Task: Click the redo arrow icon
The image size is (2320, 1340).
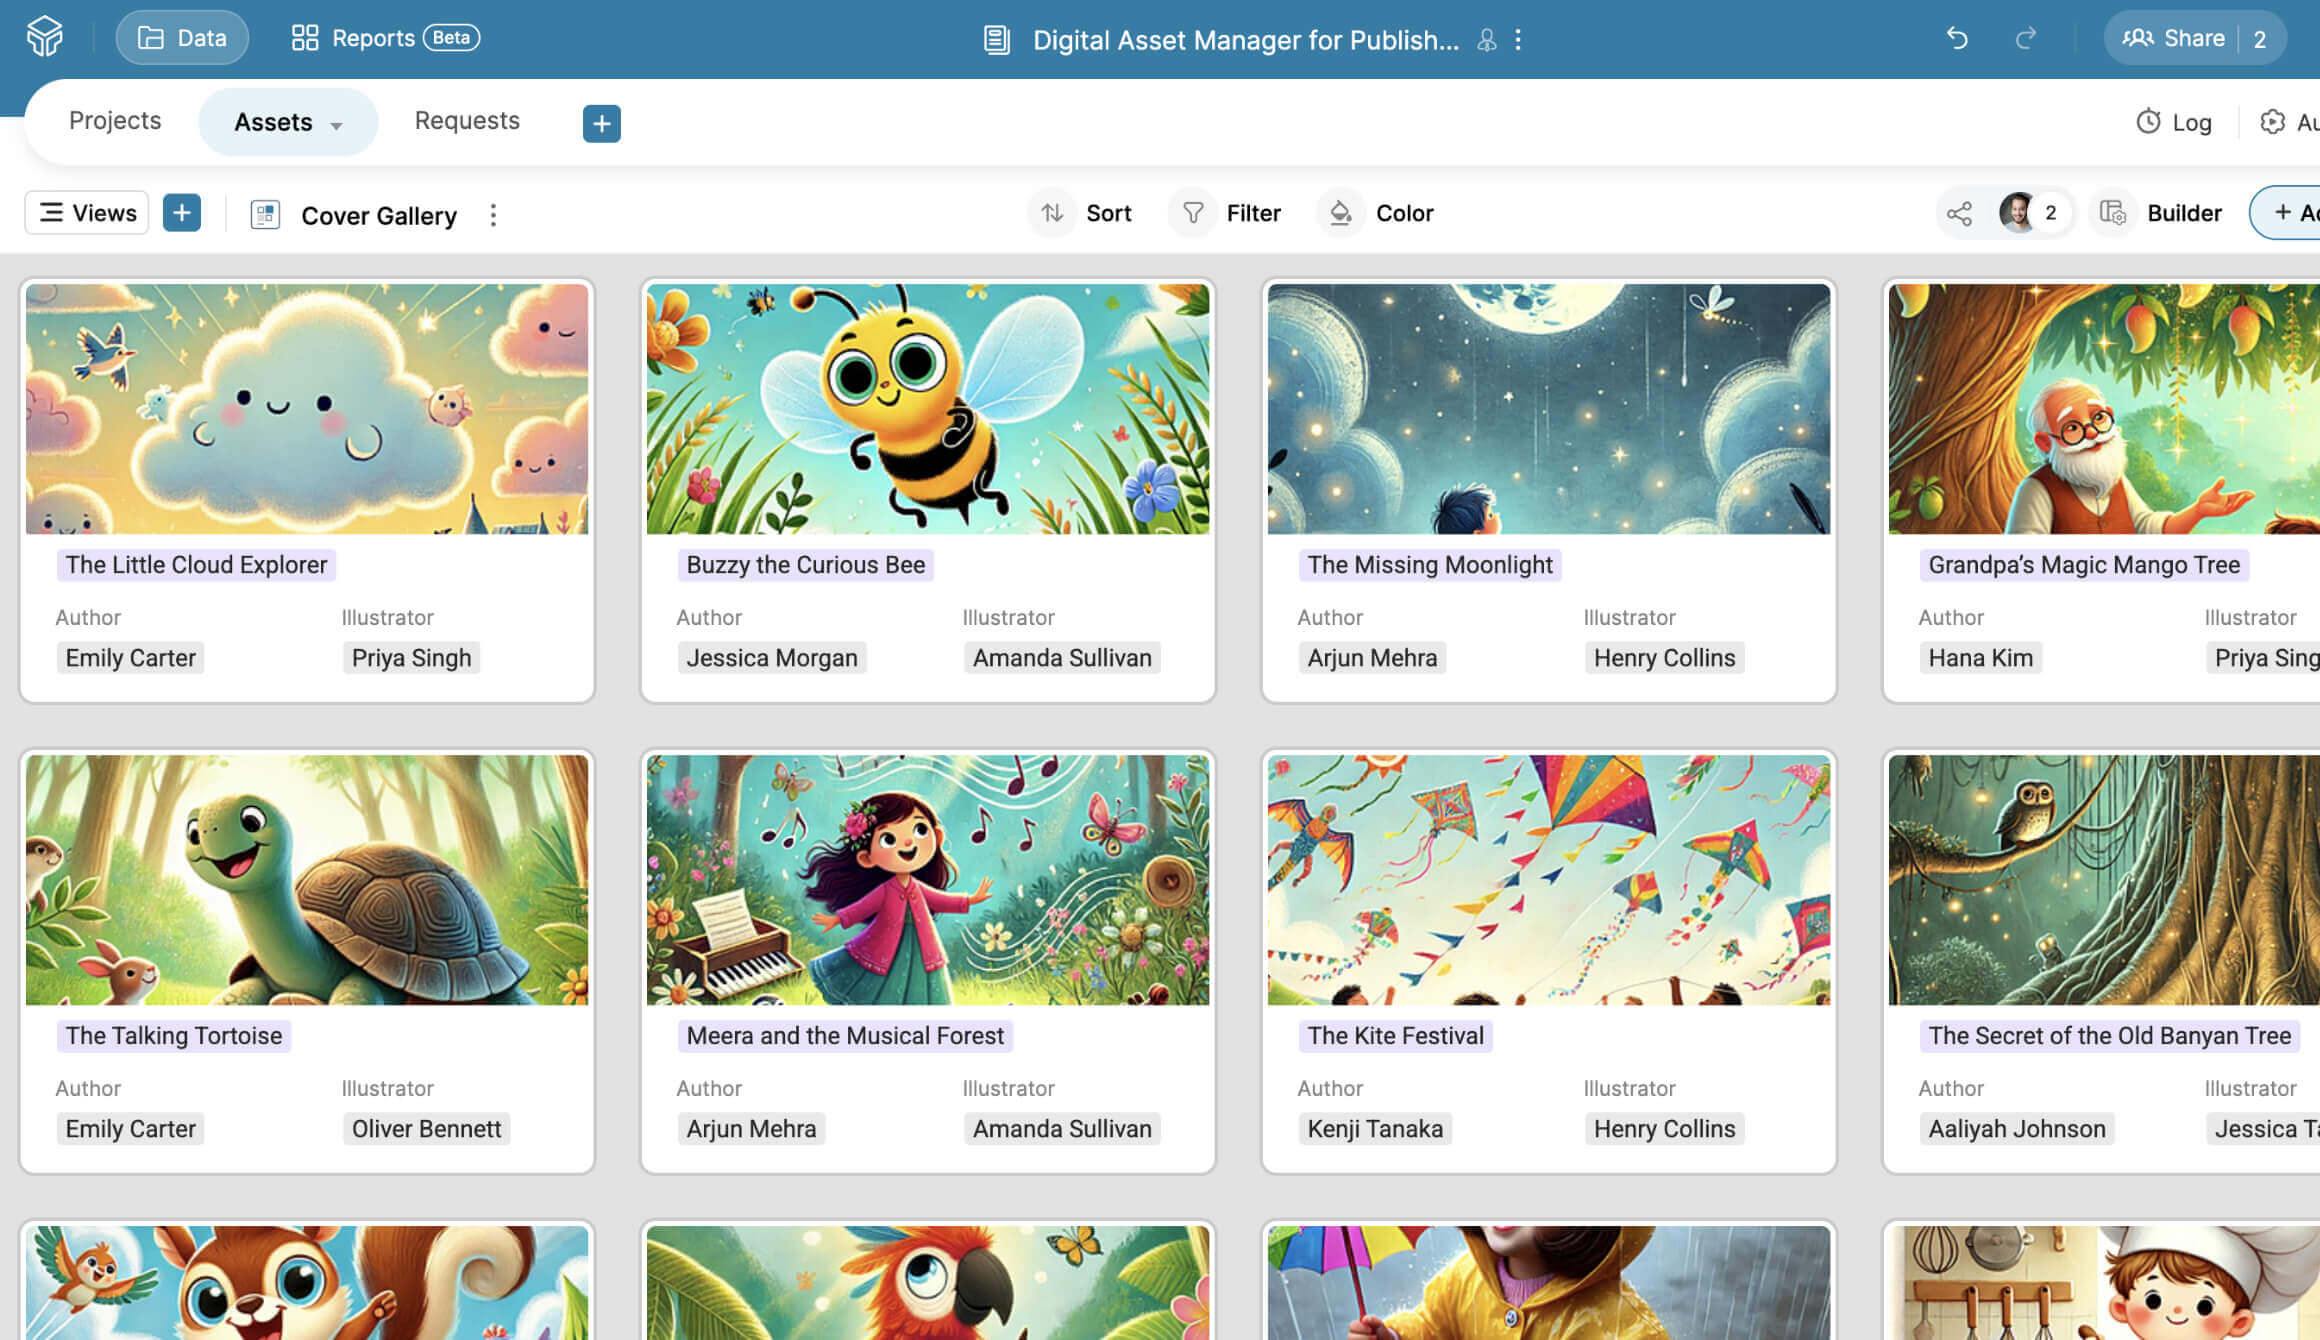Action: coord(2026,38)
